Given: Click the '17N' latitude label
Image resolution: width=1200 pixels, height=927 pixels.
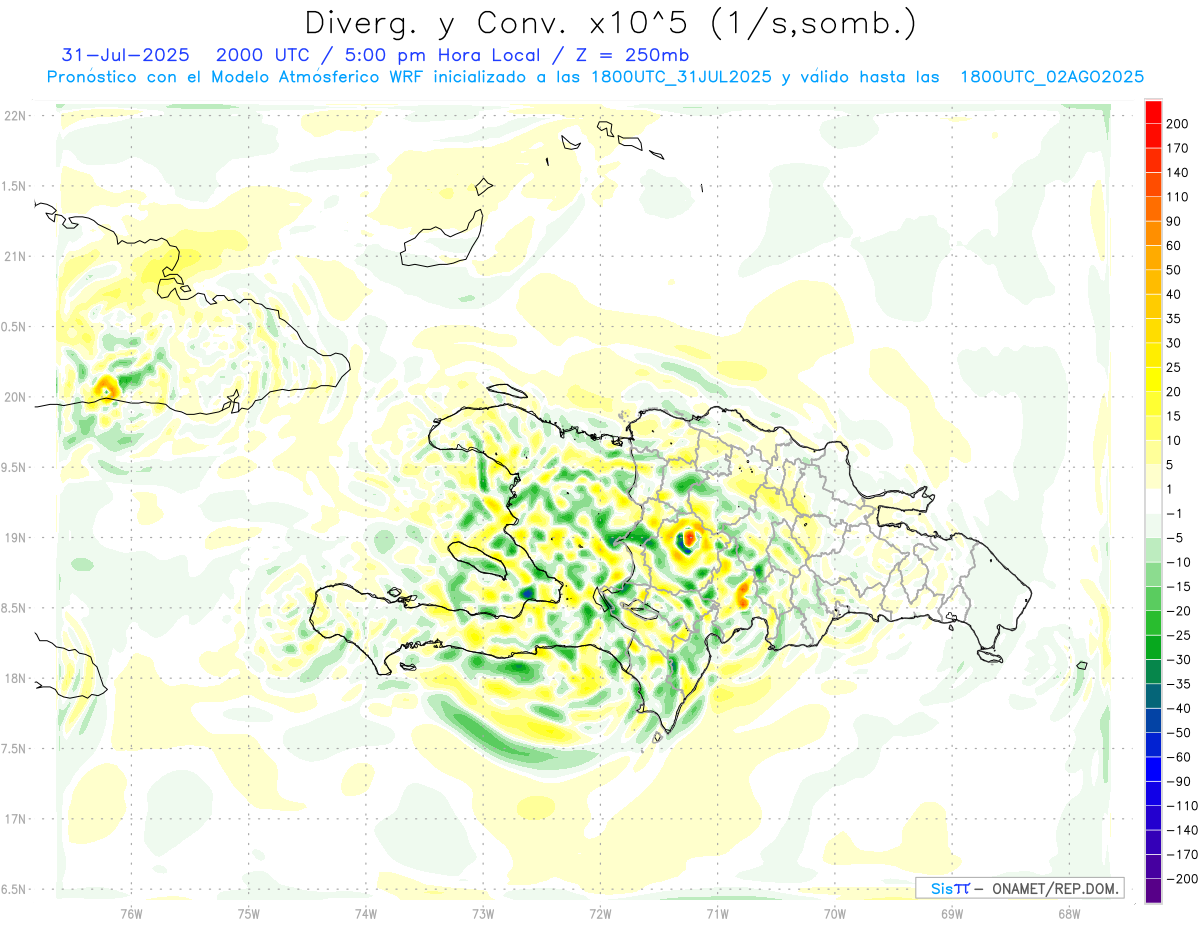Looking at the screenshot, I should 15,819.
